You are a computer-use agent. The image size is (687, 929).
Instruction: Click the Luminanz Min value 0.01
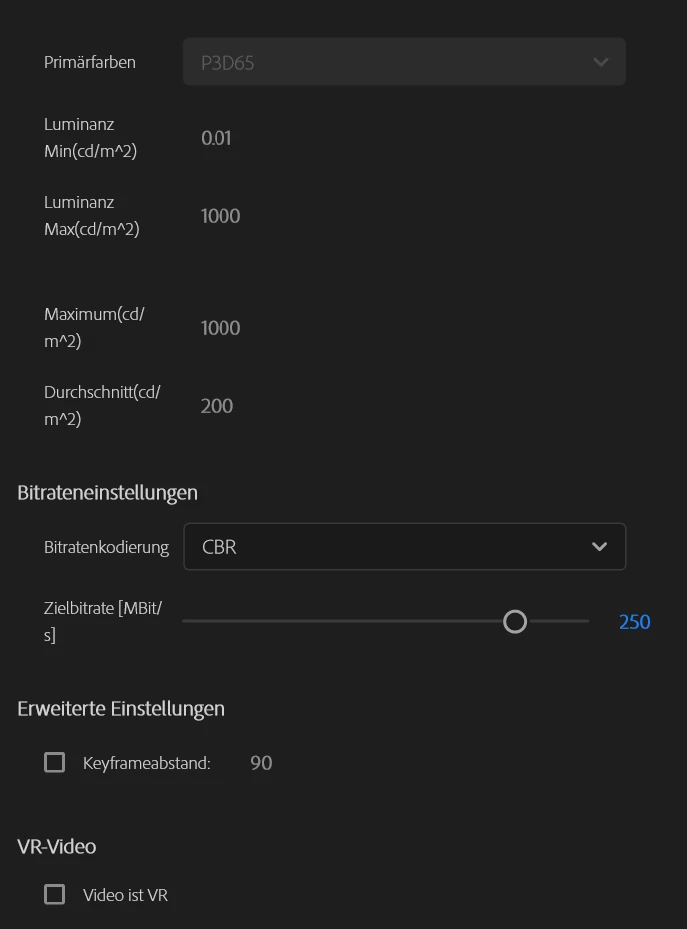[x=216, y=138]
